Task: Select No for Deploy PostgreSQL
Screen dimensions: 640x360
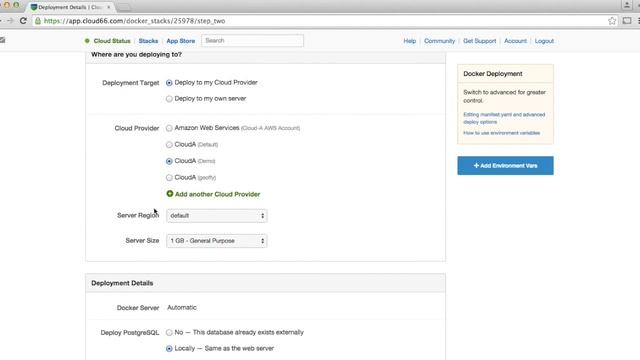Action: (169, 333)
